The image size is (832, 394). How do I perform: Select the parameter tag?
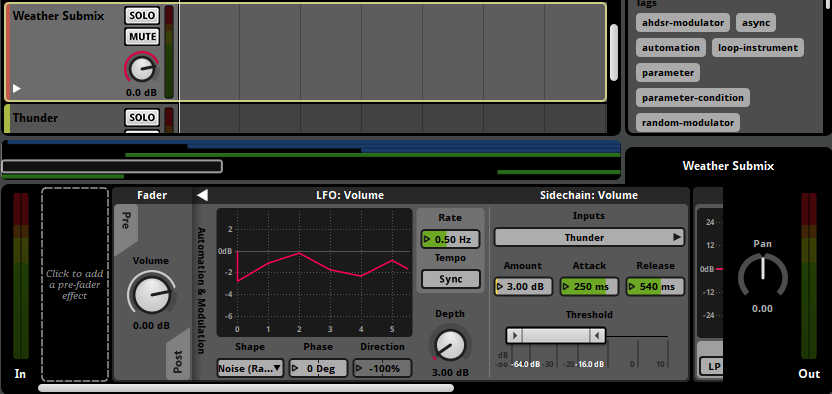pyautogui.click(x=668, y=73)
